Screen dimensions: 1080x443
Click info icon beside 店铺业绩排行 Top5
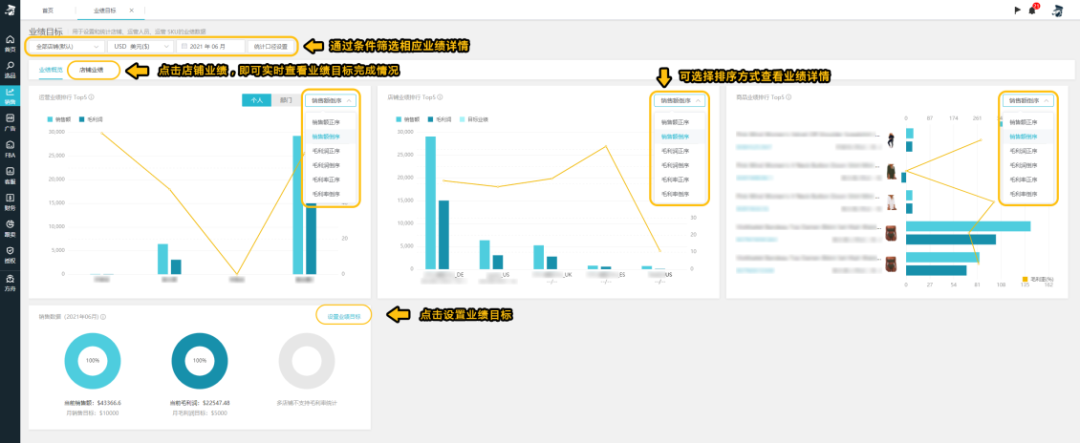(x=440, y=97)
